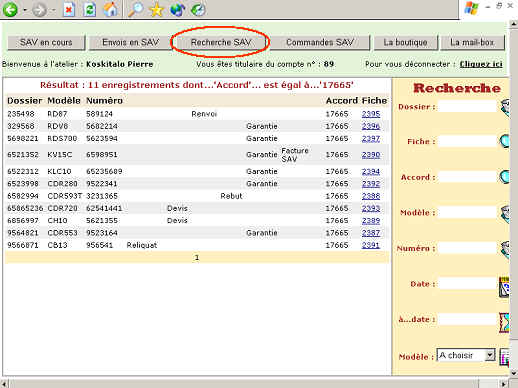Click 'Renvoi' status in row 235498
This screenshot has height=388, width=518.
204,114
